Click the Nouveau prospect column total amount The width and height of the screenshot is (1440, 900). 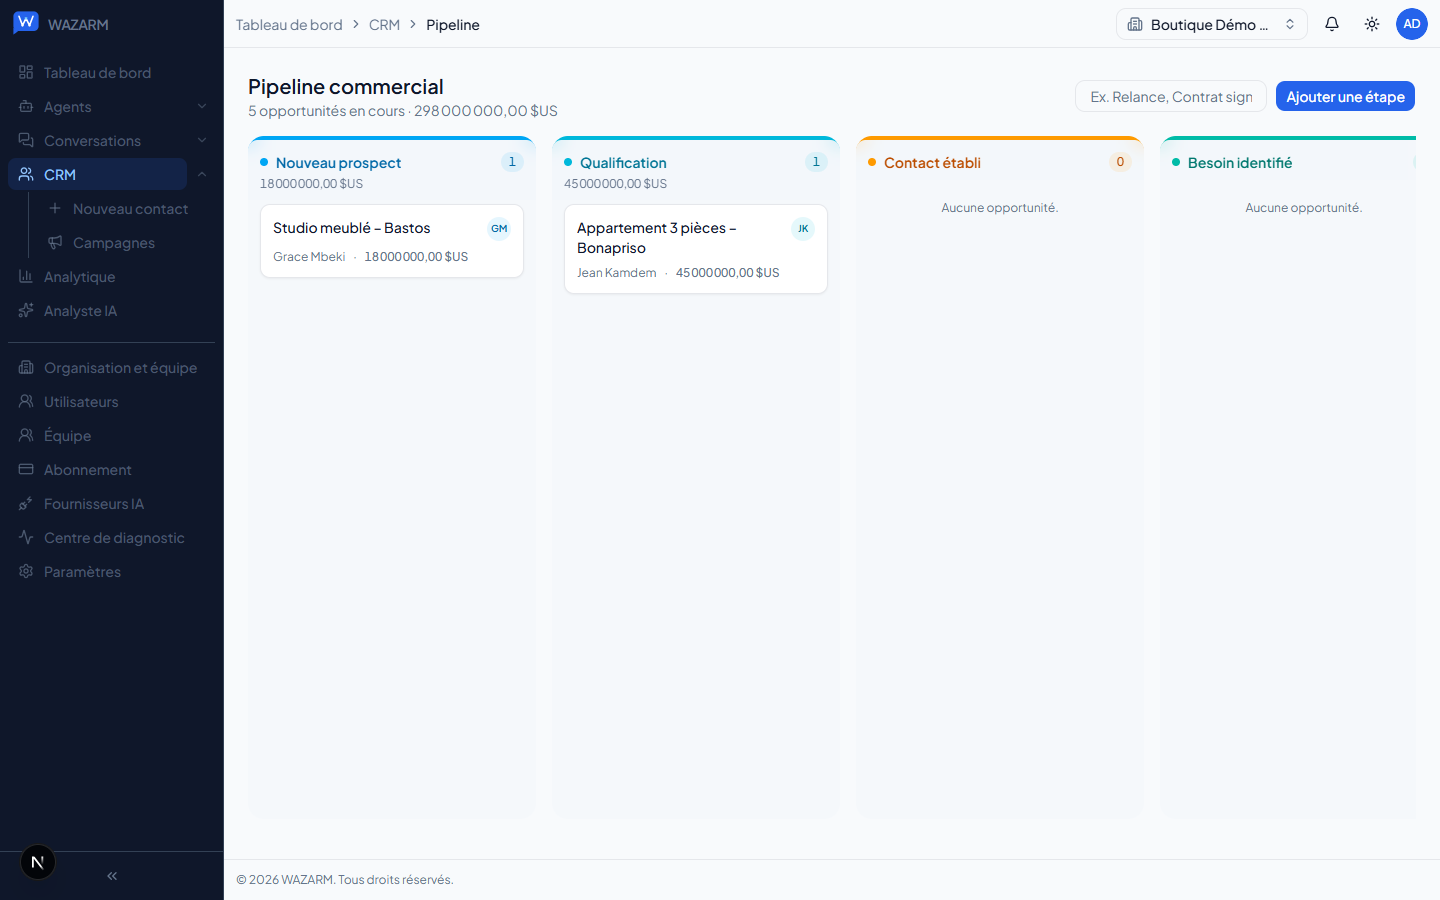click(x=312, y=184)
